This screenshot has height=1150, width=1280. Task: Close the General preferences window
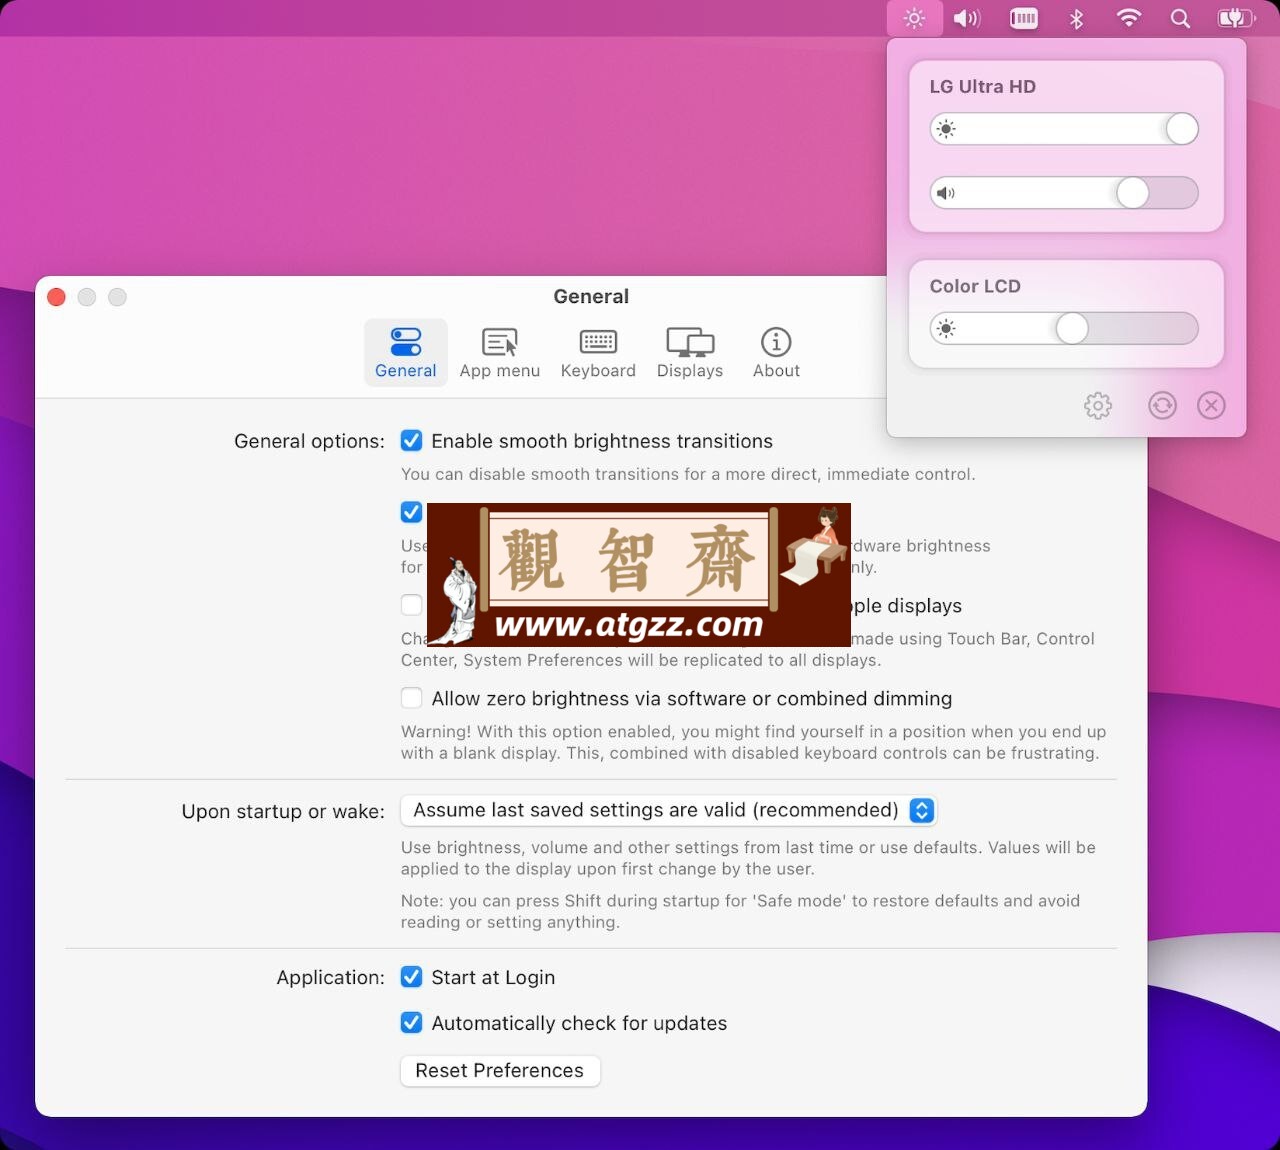point(57,297)
